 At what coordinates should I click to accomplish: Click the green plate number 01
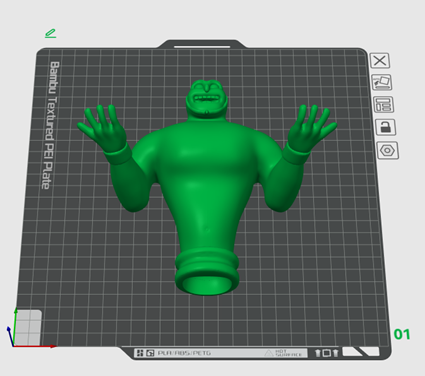[402, 334]
